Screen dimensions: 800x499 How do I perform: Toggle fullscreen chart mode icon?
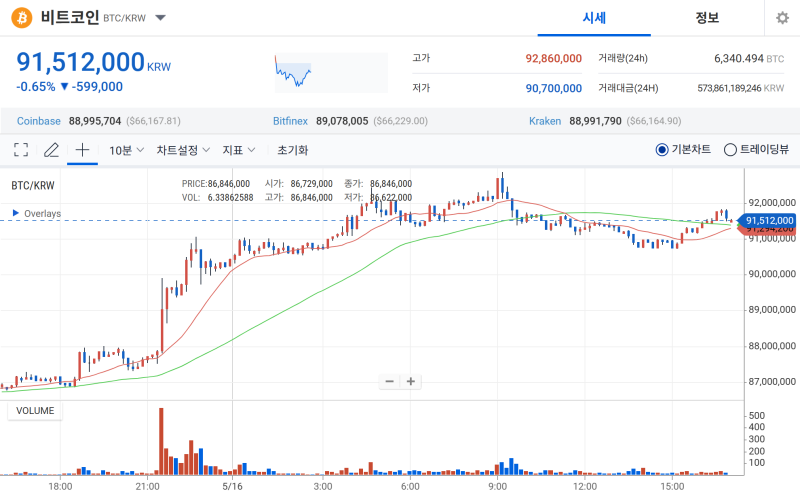[21, 150]
